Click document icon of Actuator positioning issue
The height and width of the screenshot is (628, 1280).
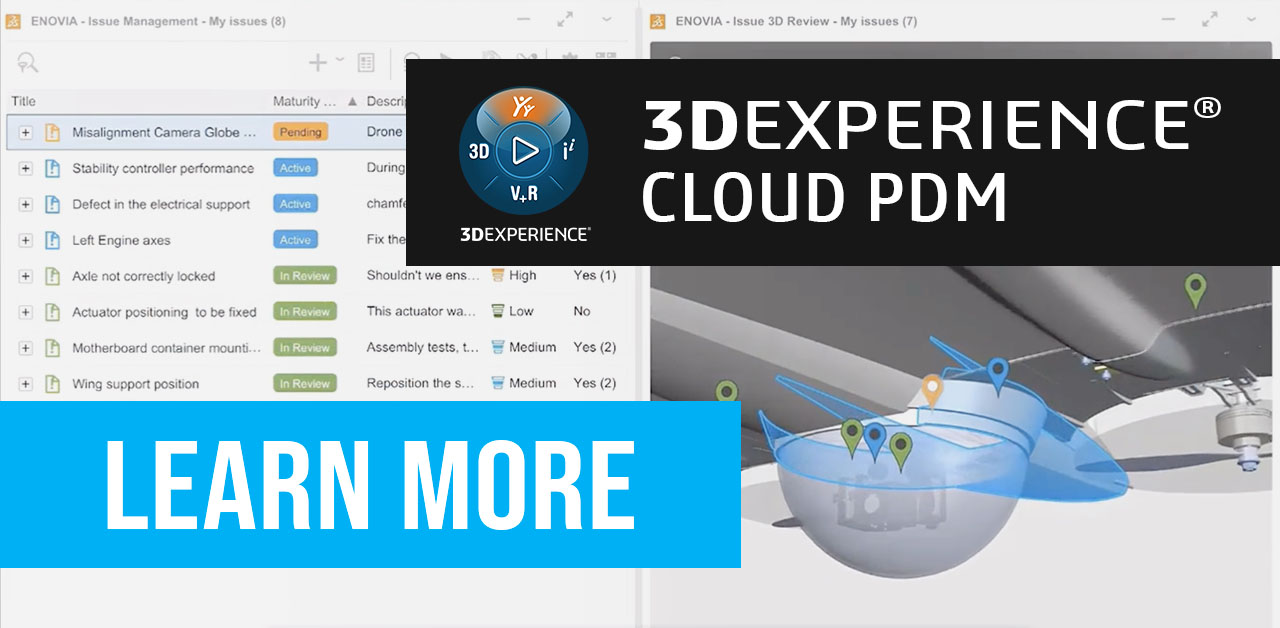(x=53, y=312)
